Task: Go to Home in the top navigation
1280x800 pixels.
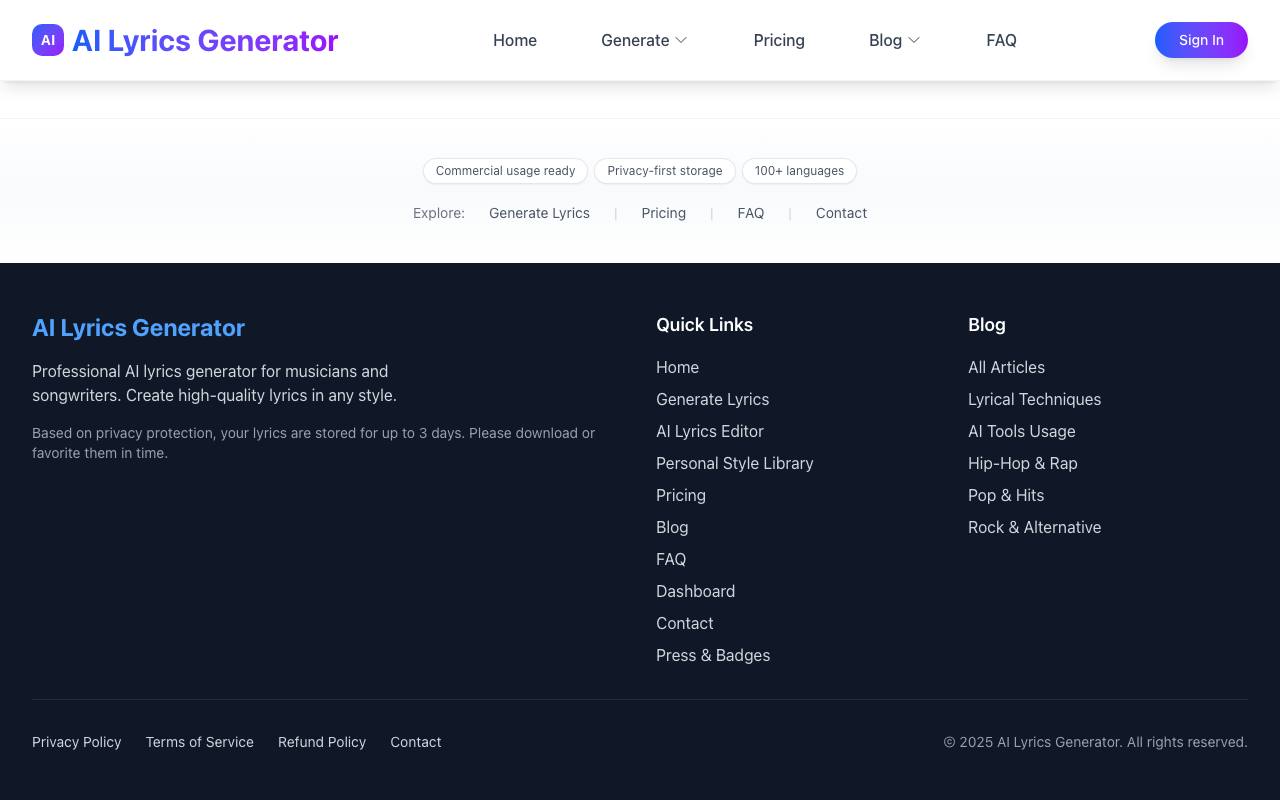Action: click(x=515, y=40)
